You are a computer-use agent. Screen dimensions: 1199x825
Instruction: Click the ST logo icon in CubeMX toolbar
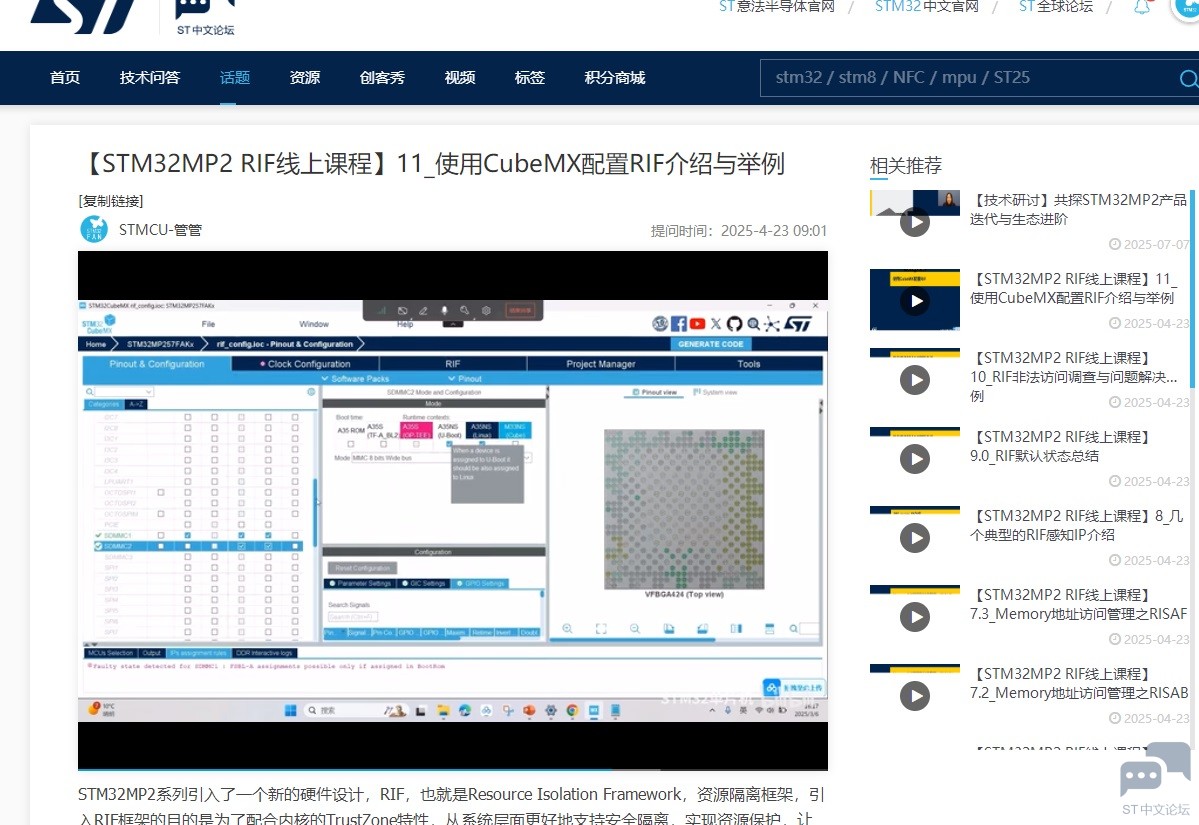click(x=798, y=324)
